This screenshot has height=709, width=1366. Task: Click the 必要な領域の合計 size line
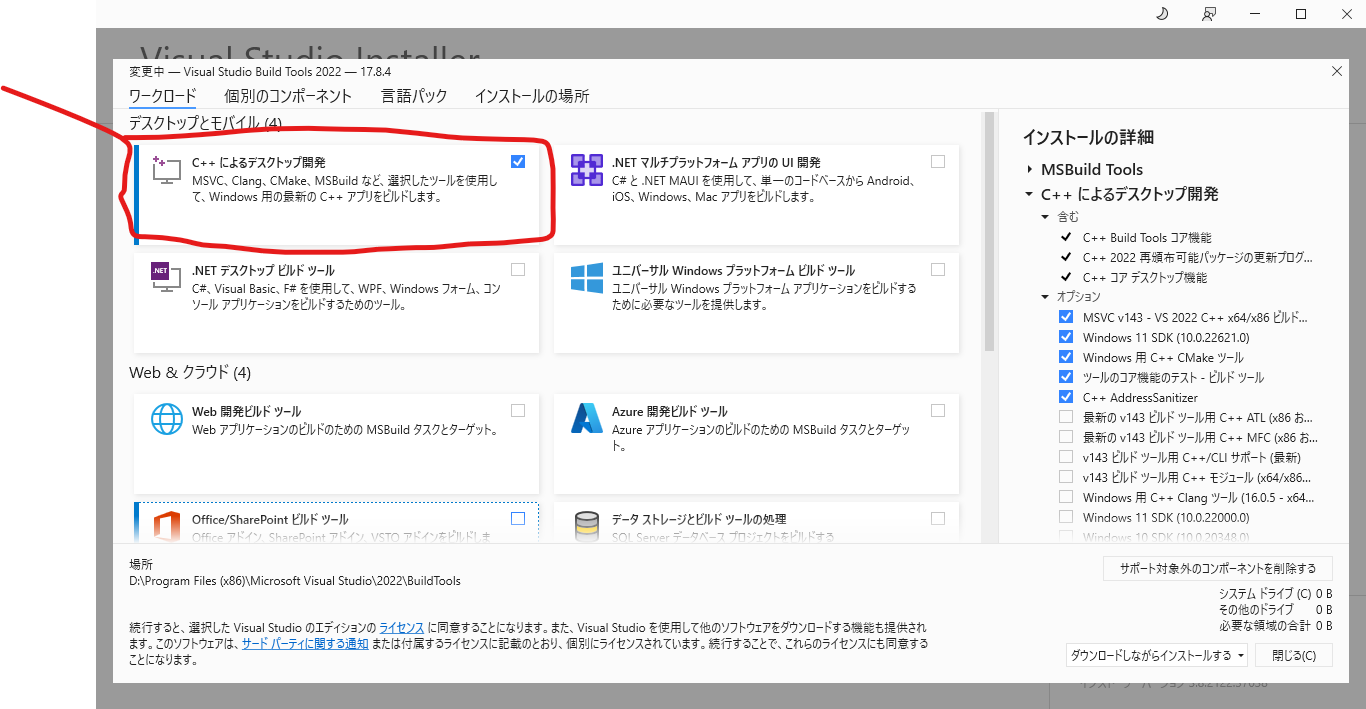1275,625
